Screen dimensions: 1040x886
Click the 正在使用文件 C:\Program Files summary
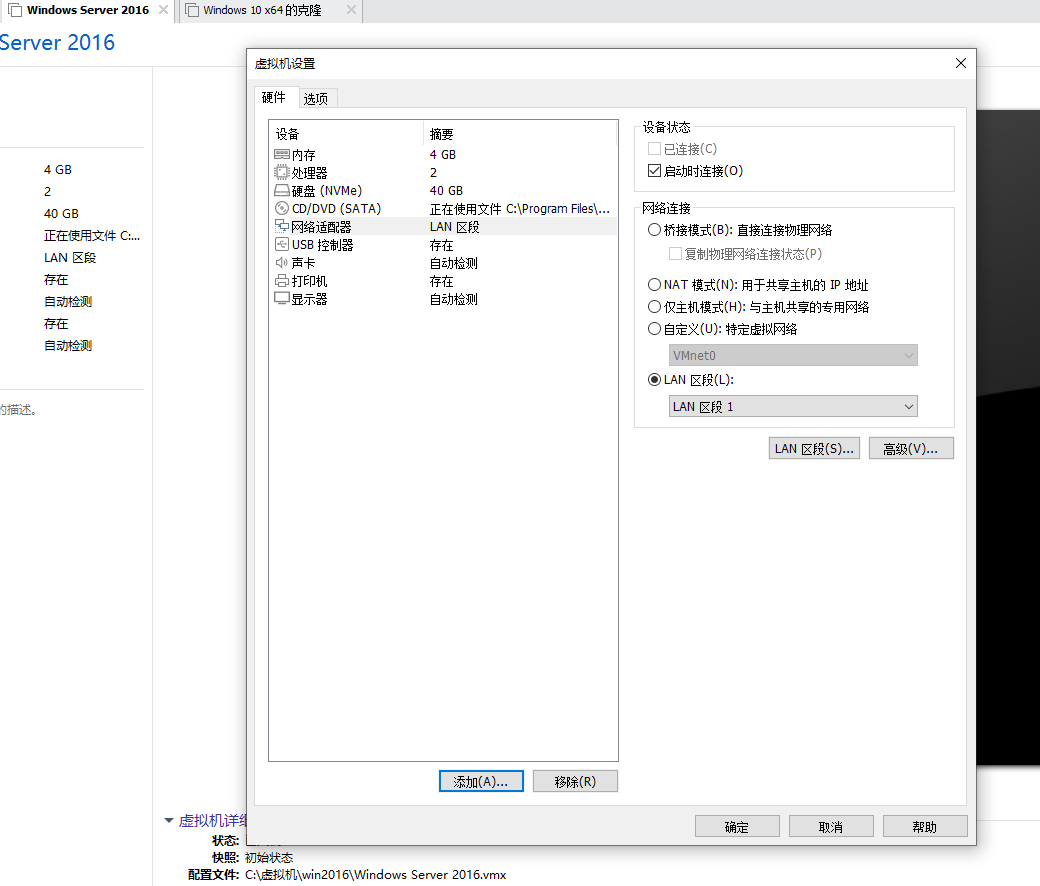coord(519,209)
